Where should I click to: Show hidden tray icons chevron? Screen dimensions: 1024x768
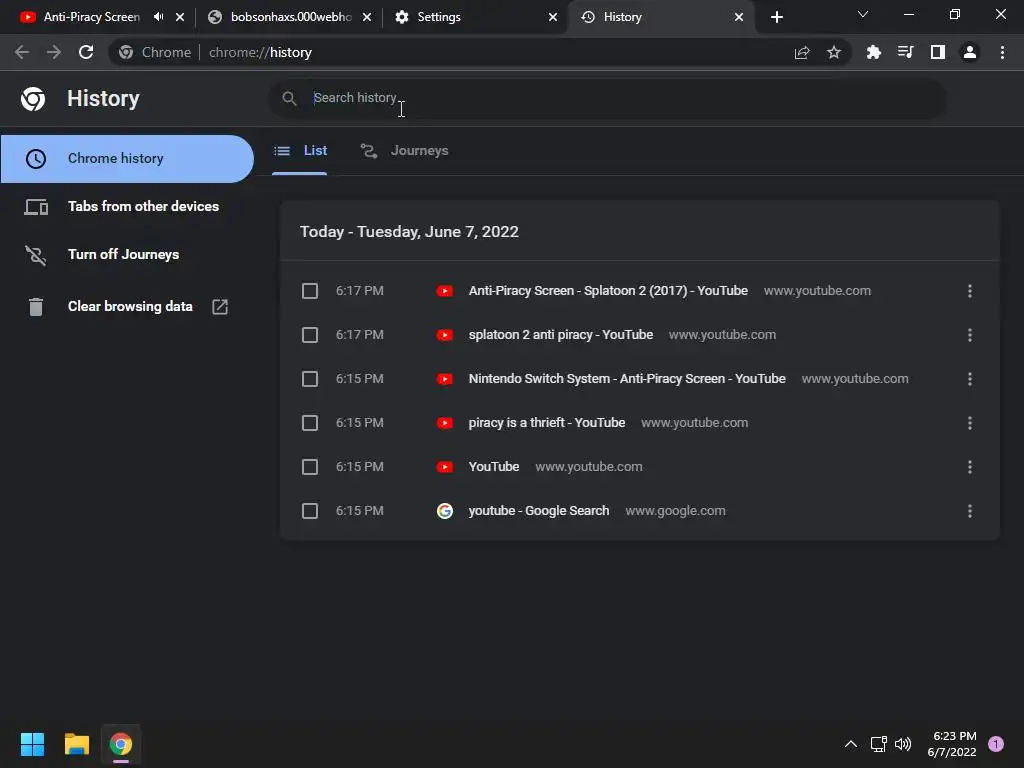(851, 744)
